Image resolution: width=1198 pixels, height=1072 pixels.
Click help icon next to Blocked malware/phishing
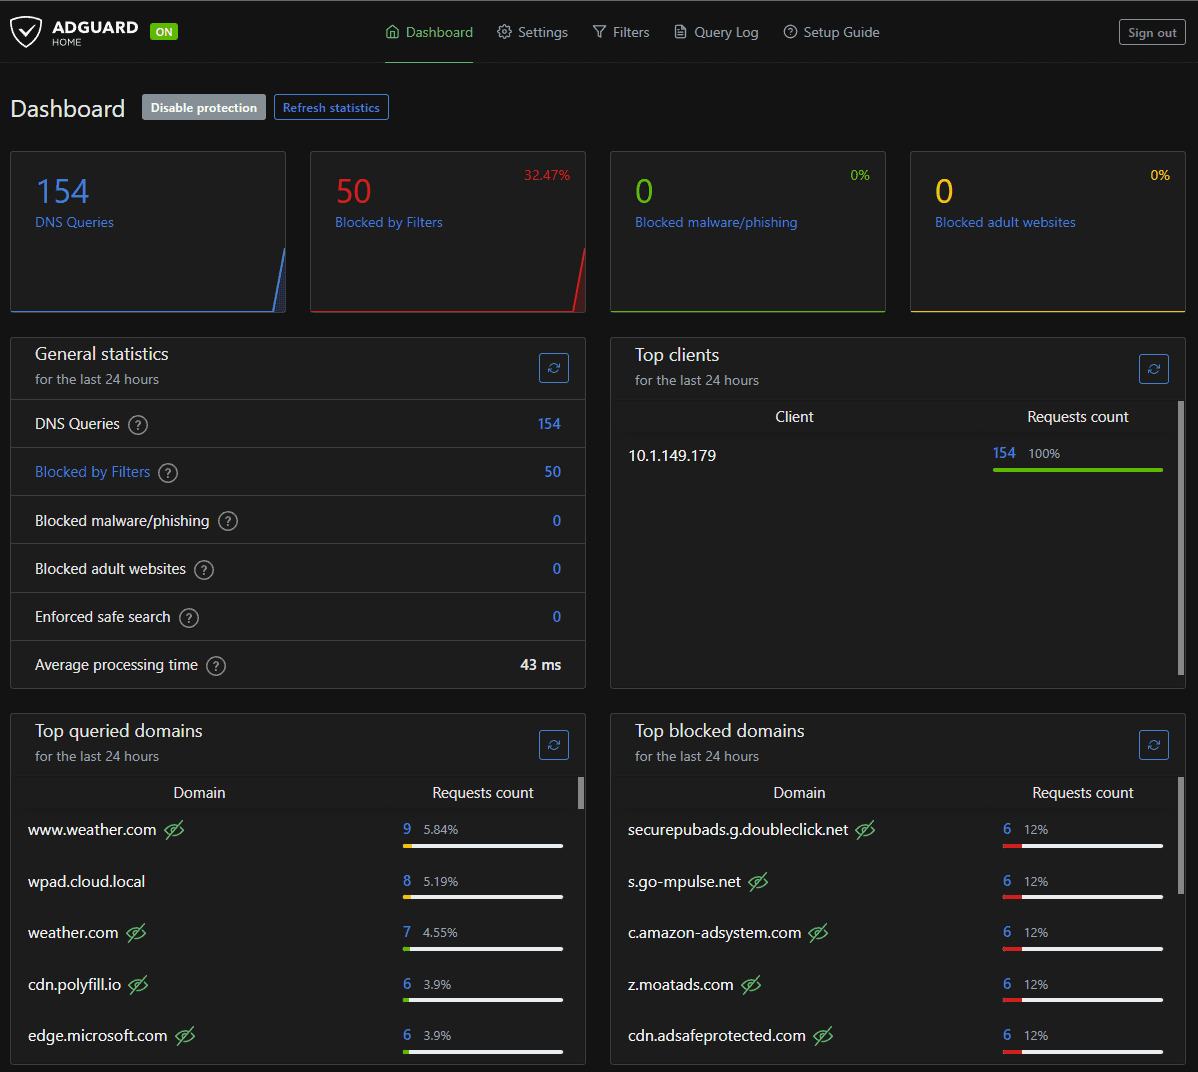228,521
